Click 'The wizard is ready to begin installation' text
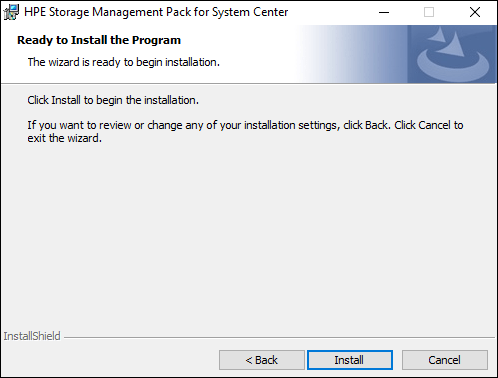The width and height of the screenshot is (498, 378). coord(124,62)
